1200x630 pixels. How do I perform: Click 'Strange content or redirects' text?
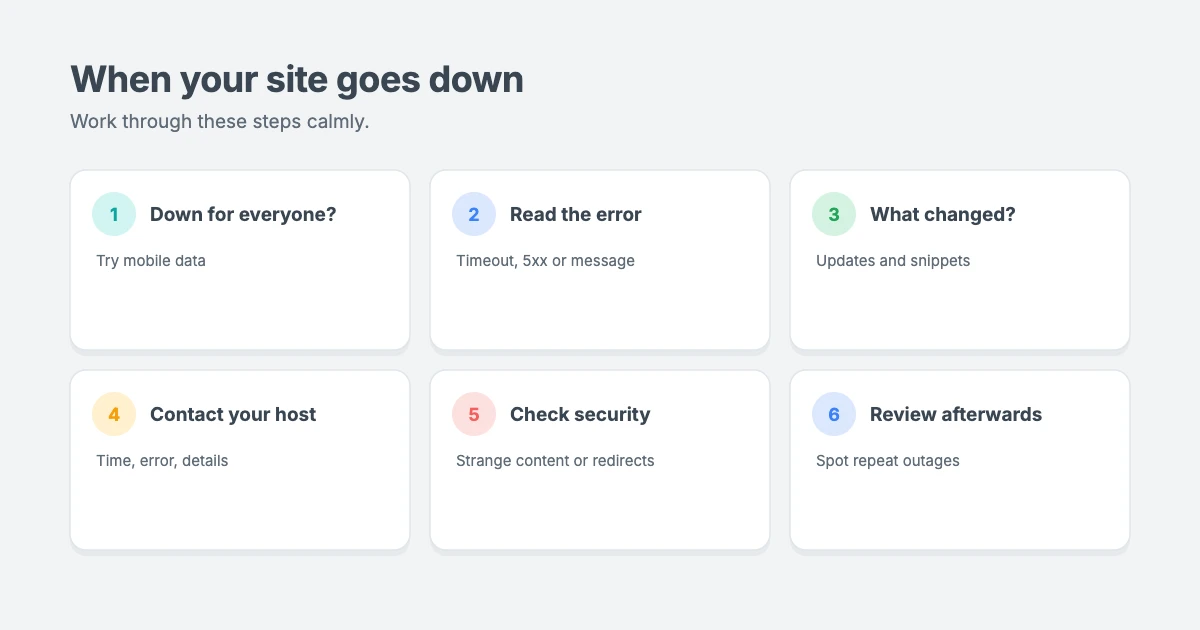point(555,461)
